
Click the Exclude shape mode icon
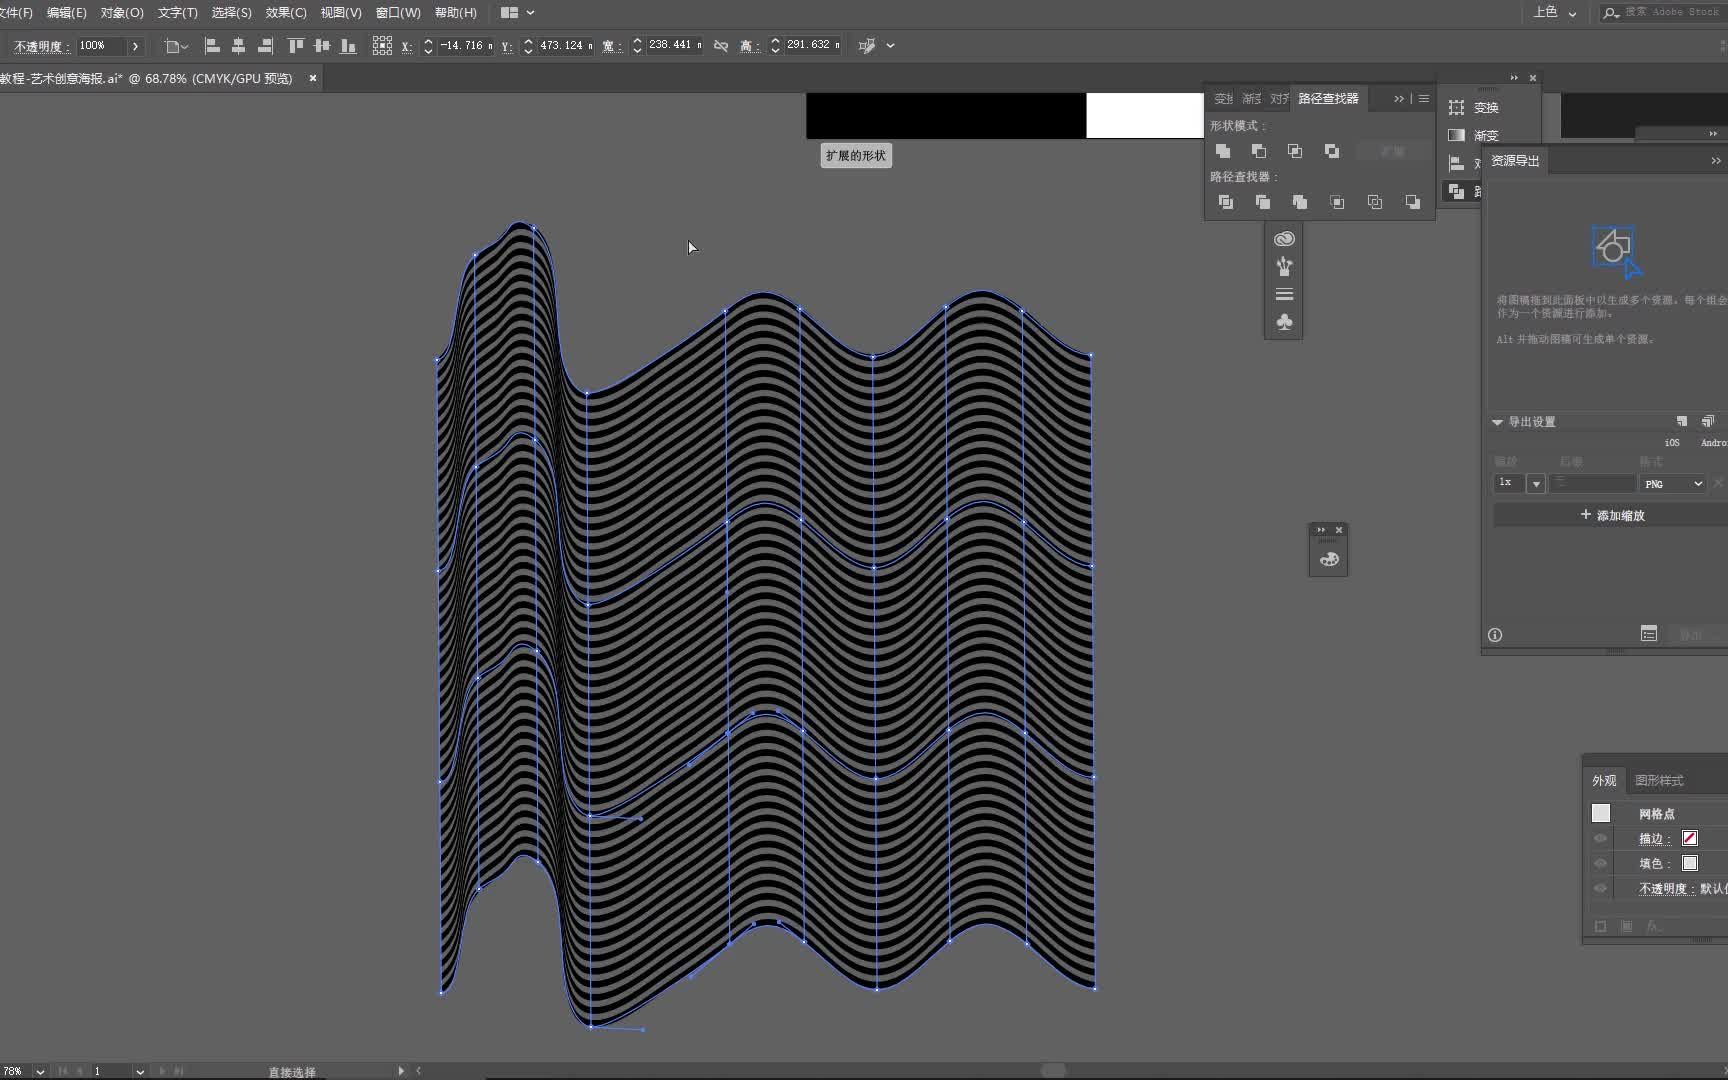[x=1332, y=151]
